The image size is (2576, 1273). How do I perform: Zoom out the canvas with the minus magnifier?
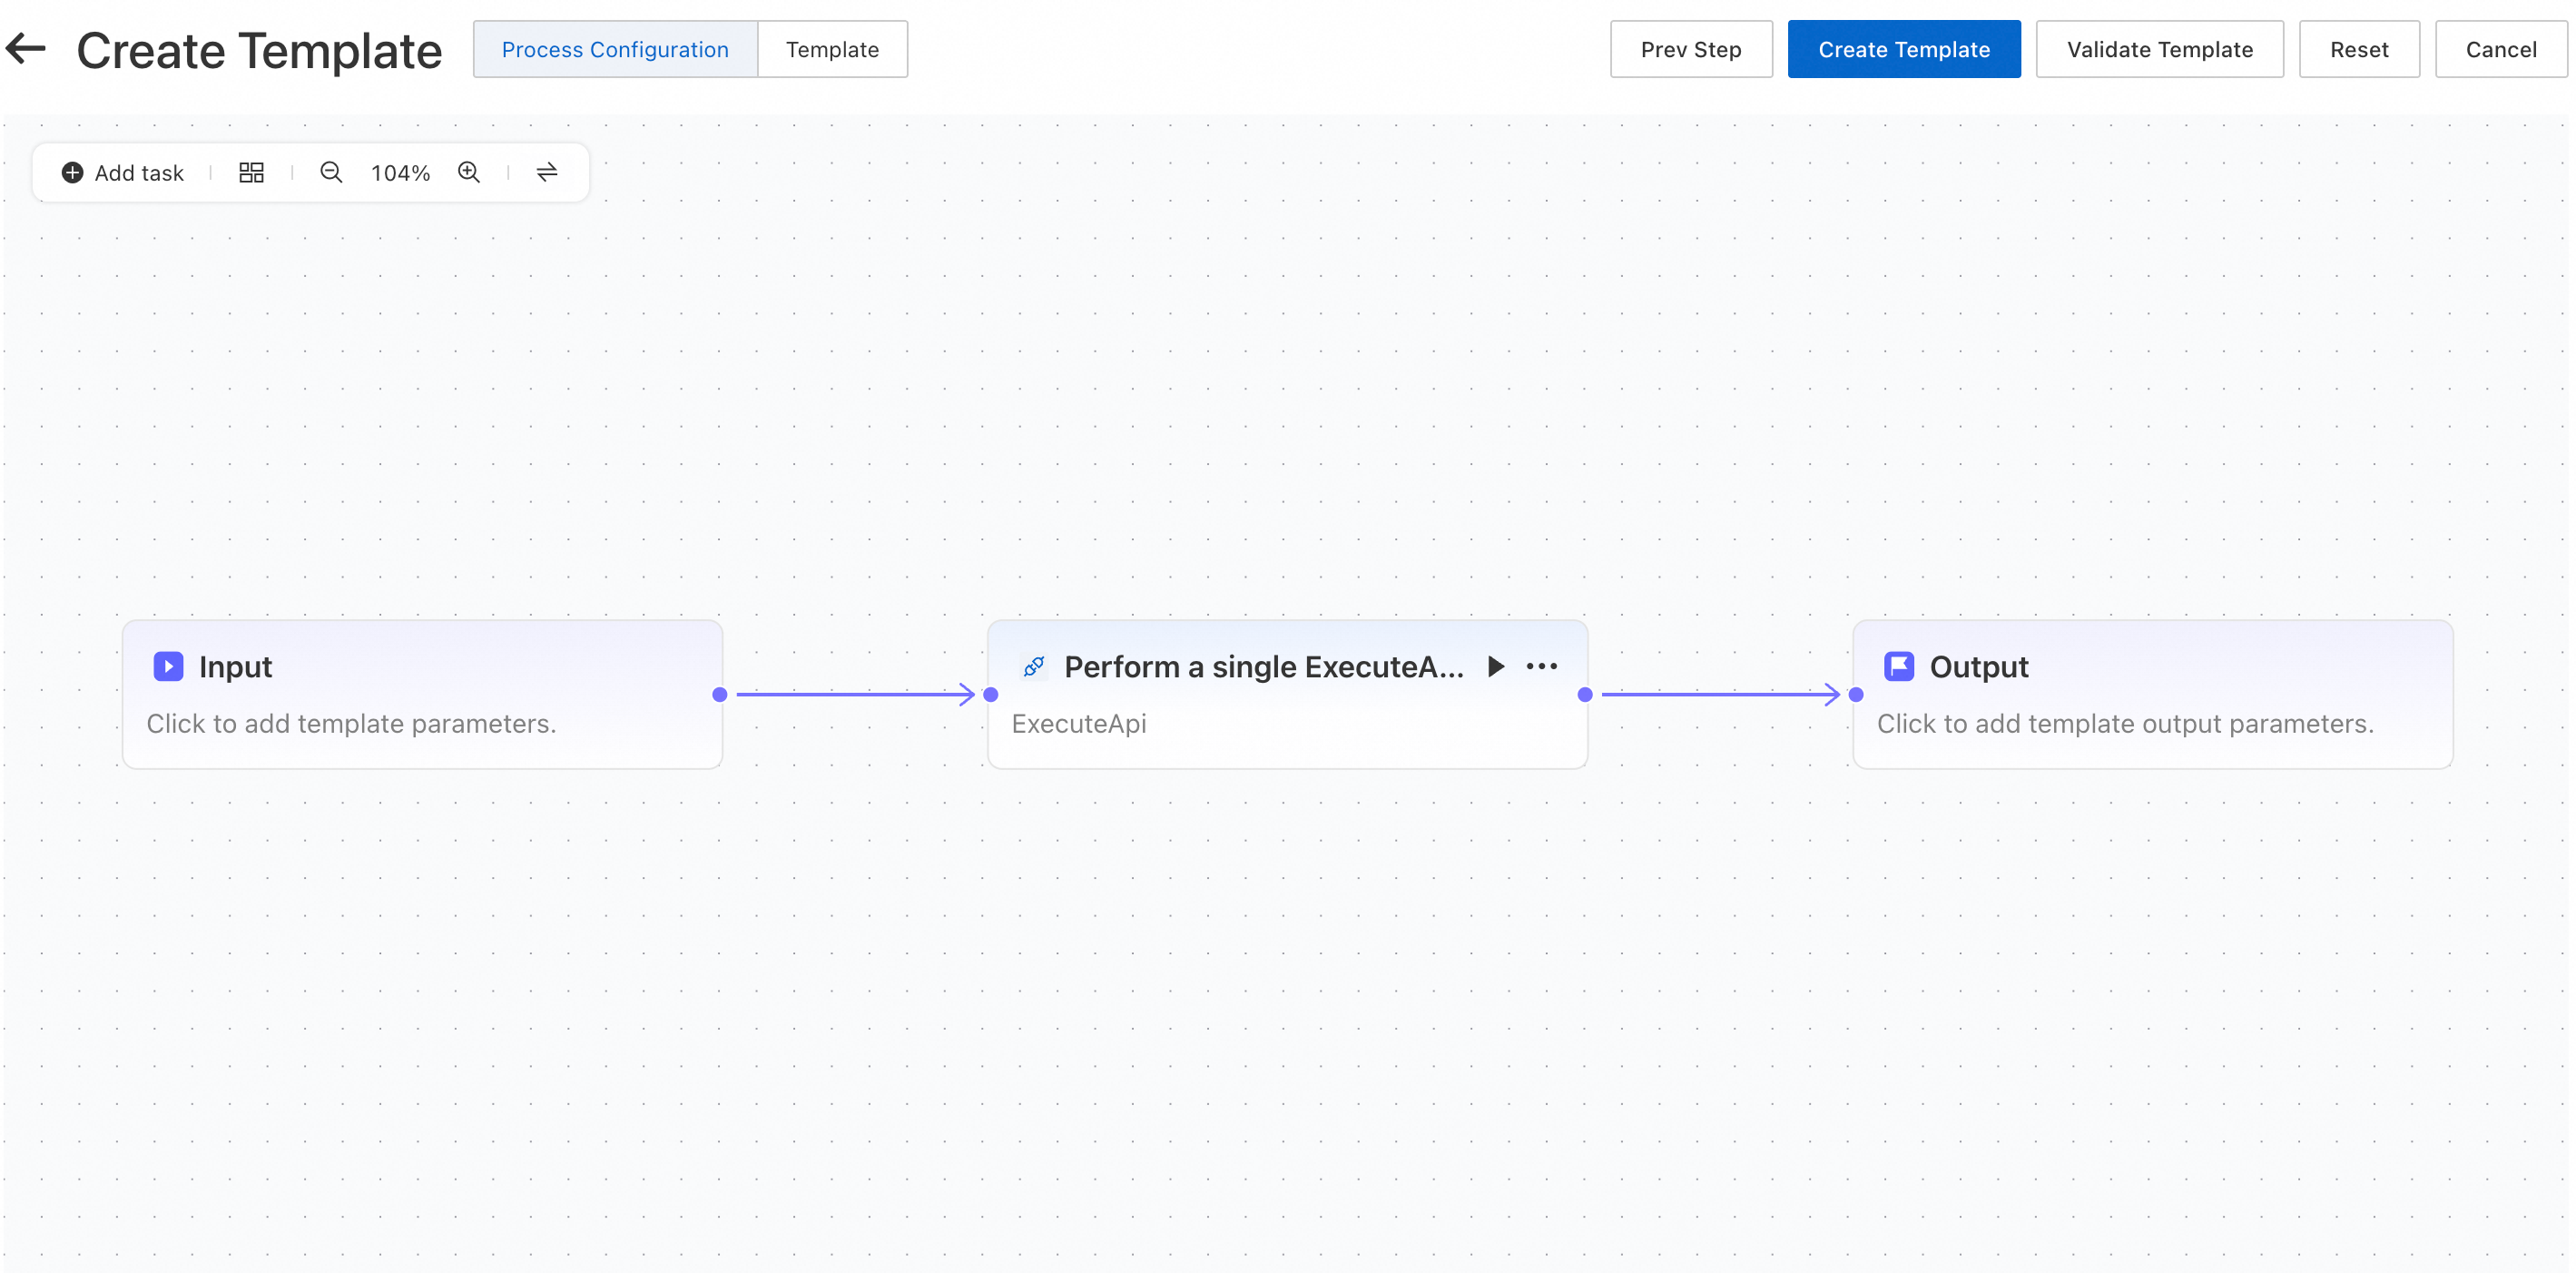pos(331,173)
